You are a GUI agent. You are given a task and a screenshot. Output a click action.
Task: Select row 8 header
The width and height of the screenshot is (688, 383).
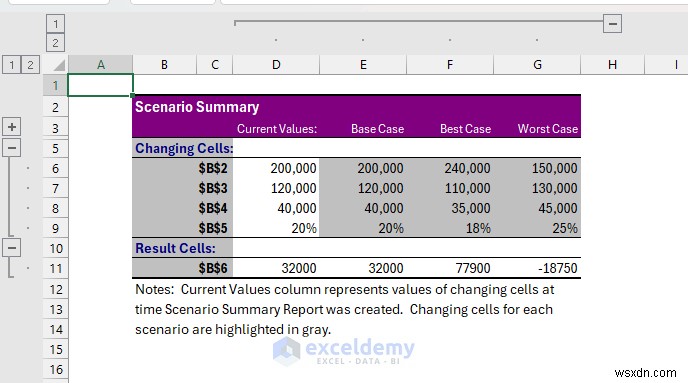[x=56, y=208]
